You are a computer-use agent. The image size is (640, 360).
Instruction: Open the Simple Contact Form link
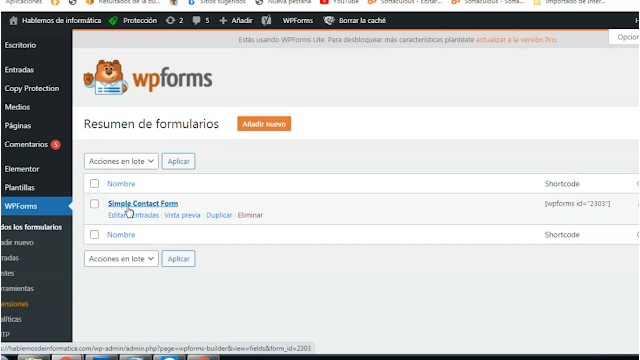(x=143, y=203)
